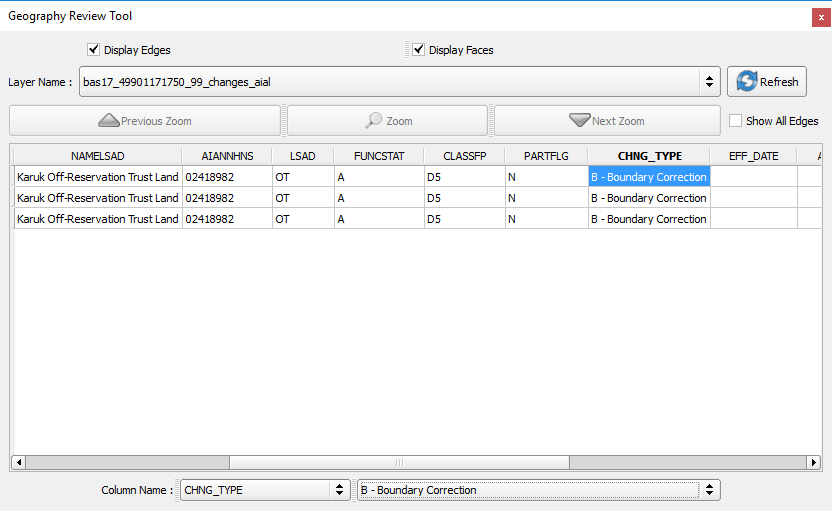
Task: Open the Layer Name dropdown
Action: click(400, 82)
